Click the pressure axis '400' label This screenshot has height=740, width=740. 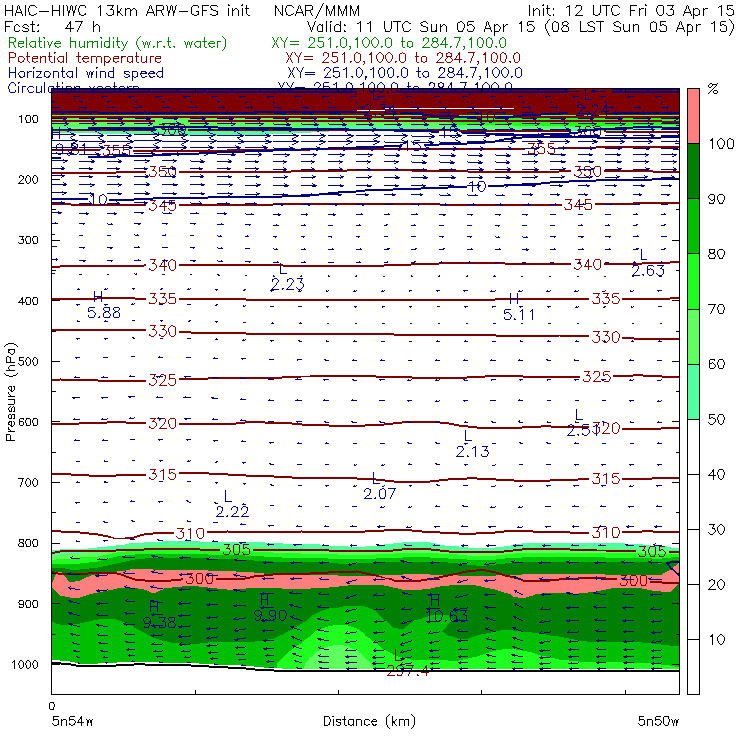pyautogui.click(x=28, y=301)
